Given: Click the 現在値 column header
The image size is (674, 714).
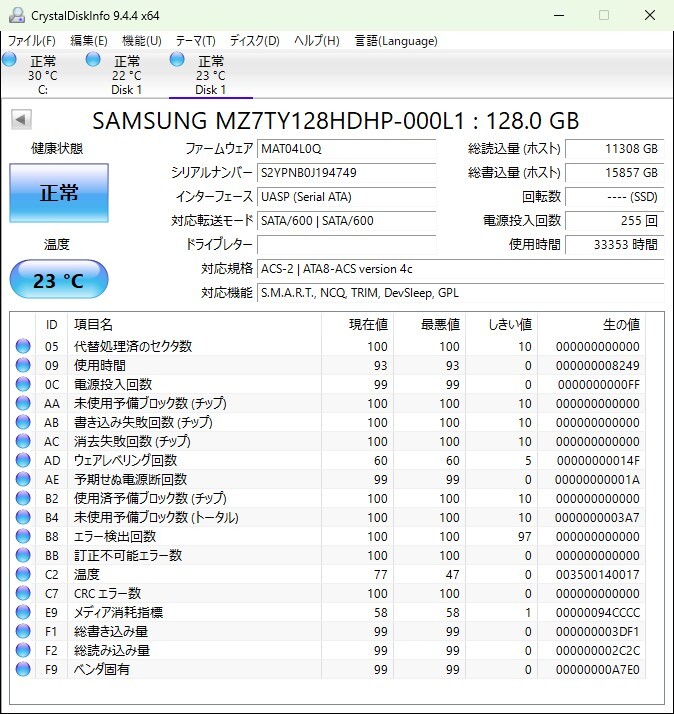Looking at the screenshot, I should coord(357,325).
